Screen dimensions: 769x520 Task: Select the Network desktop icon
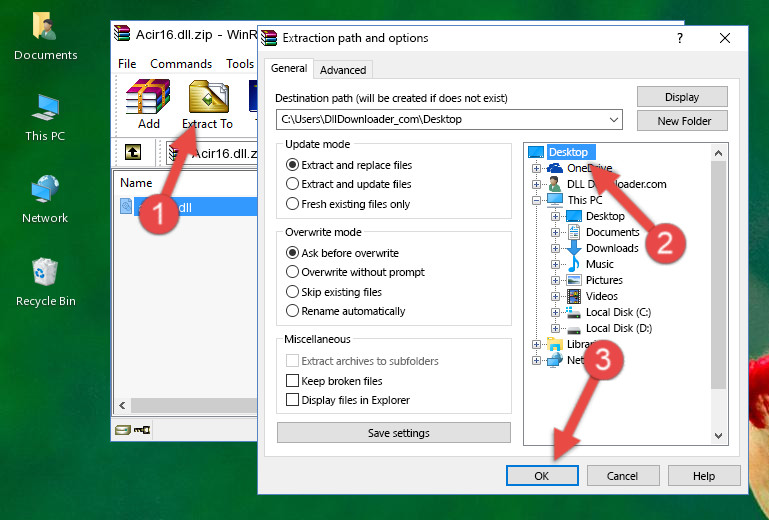coord(45,199)
